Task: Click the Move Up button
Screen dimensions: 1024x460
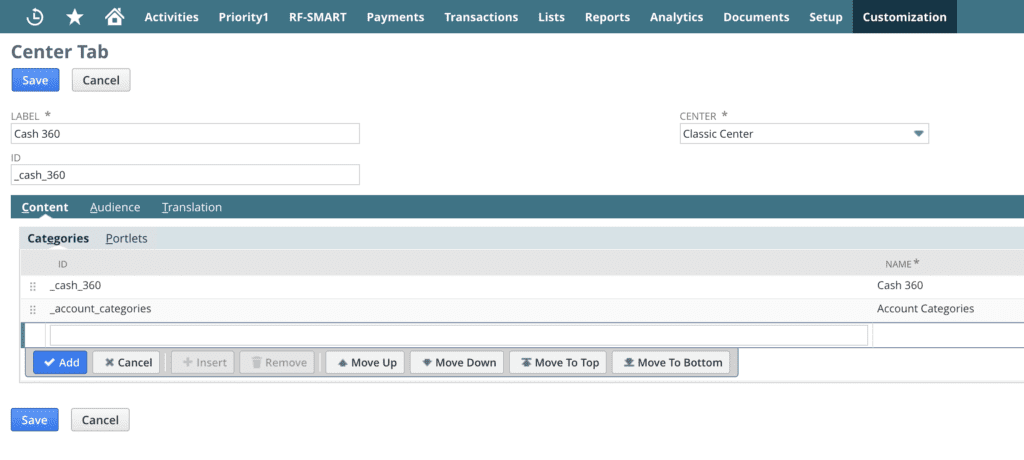Action: (365, 362)
